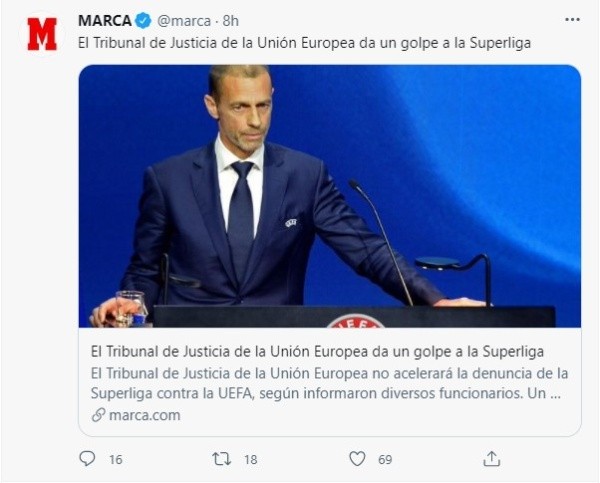Click the tweet text about the Superliga
Image resolution: width=600 pixels, height=483 pixels.
pyautogui.click(x=304, y=44)
